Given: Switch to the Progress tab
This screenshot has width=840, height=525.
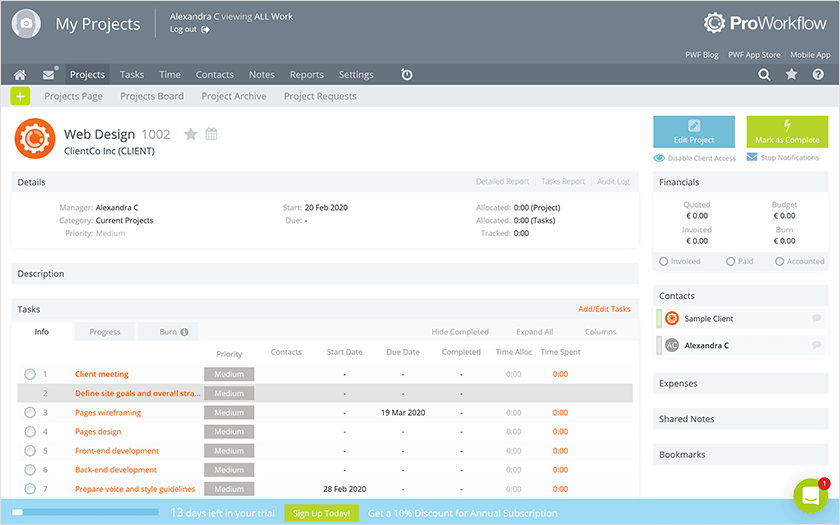Looking at the screenshot, I should (105, 332).
